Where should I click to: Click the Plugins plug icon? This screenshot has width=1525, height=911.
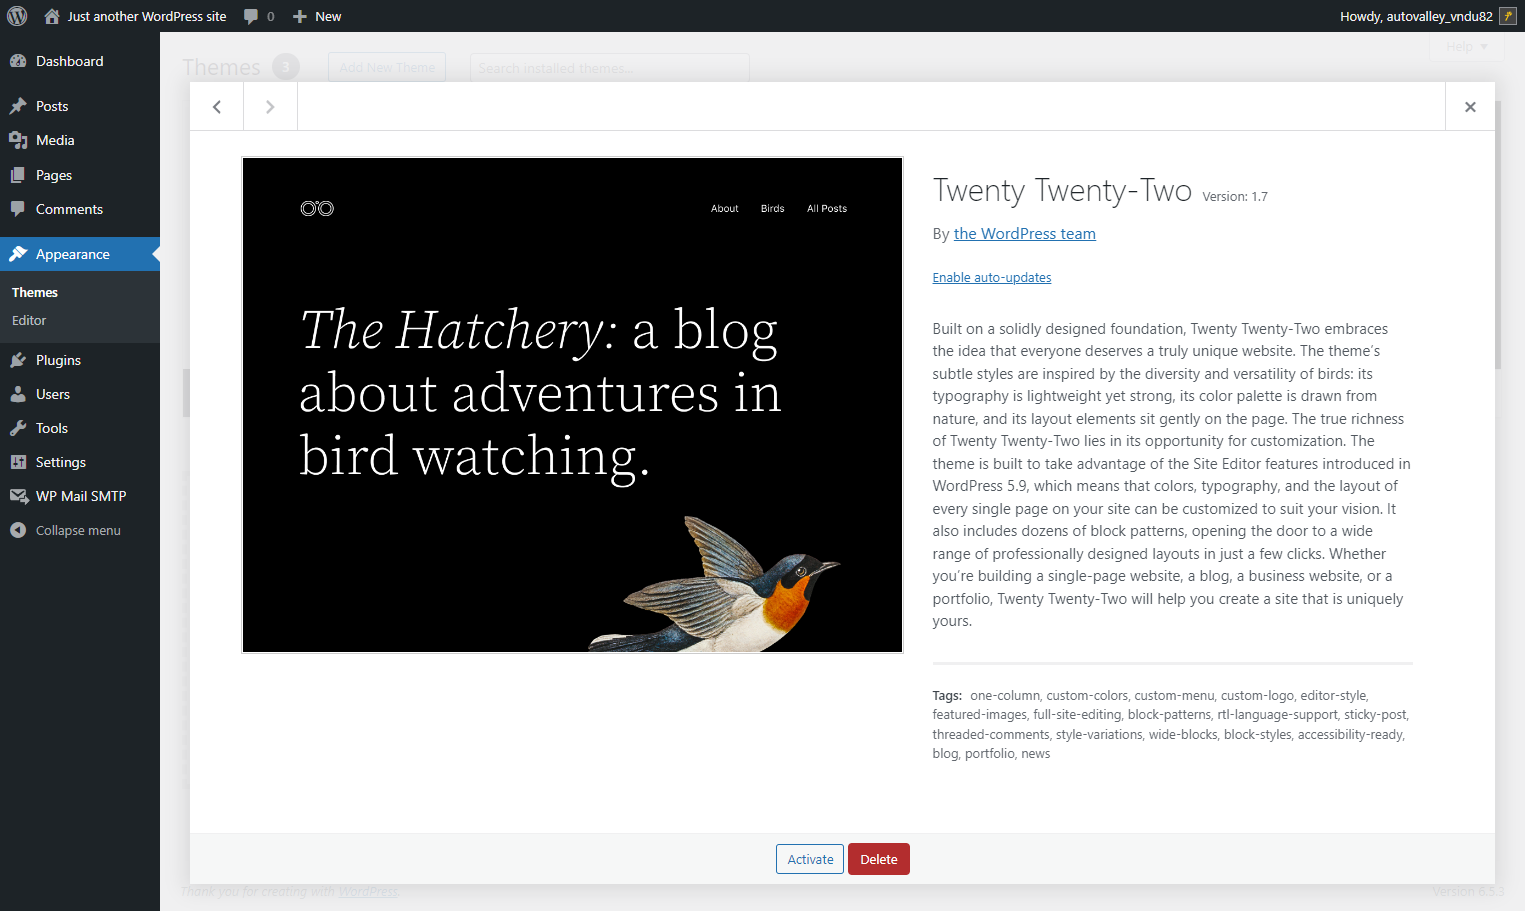coord(18,360)
